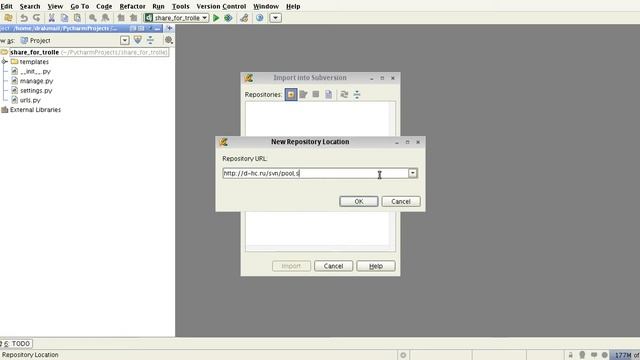Click gray square stop icon in Import dialog

click(x=316, y=94)
